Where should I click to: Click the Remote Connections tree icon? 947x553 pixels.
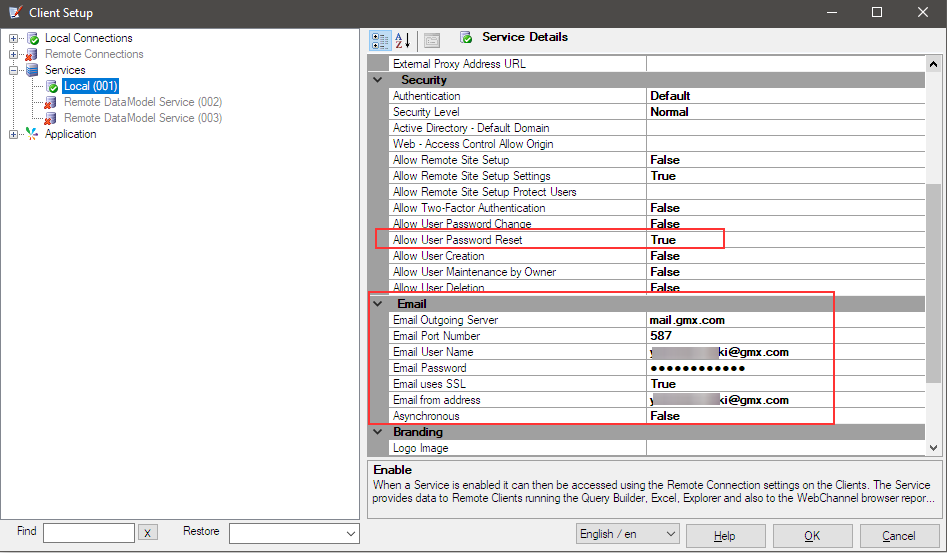pyautogui.click(x=33, y=54)
